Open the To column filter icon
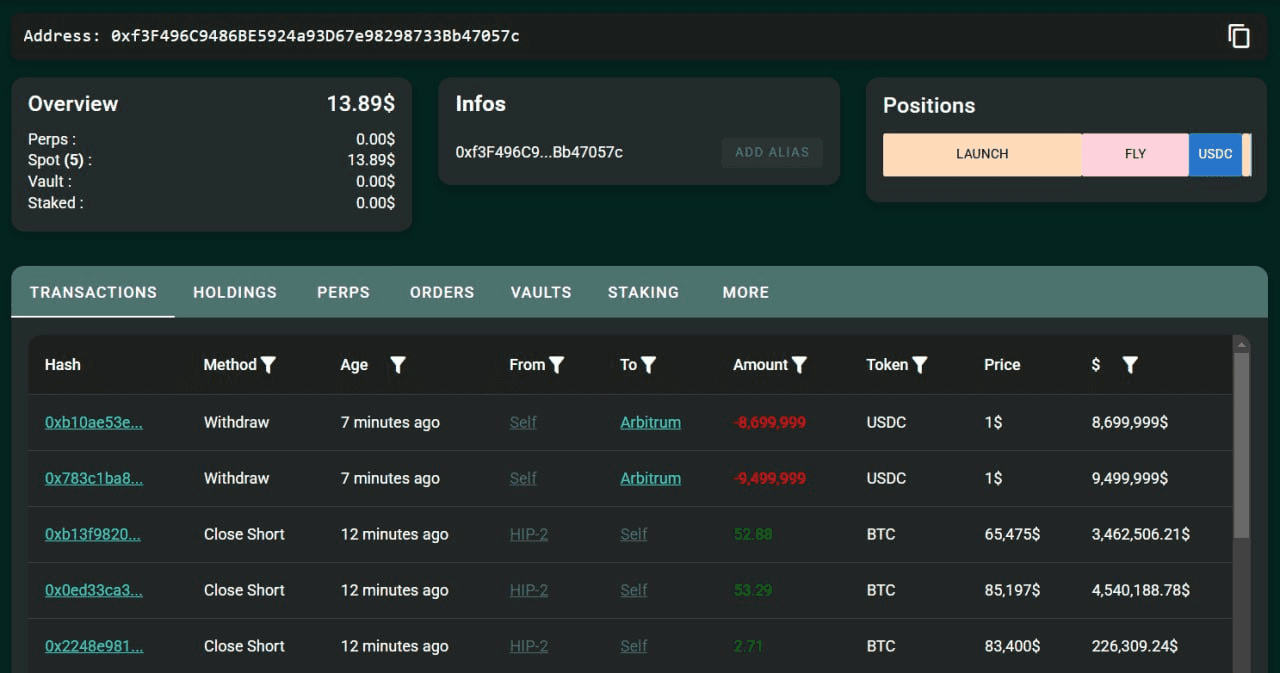This screenshot has width=1280, height=673. coord(649,365)
